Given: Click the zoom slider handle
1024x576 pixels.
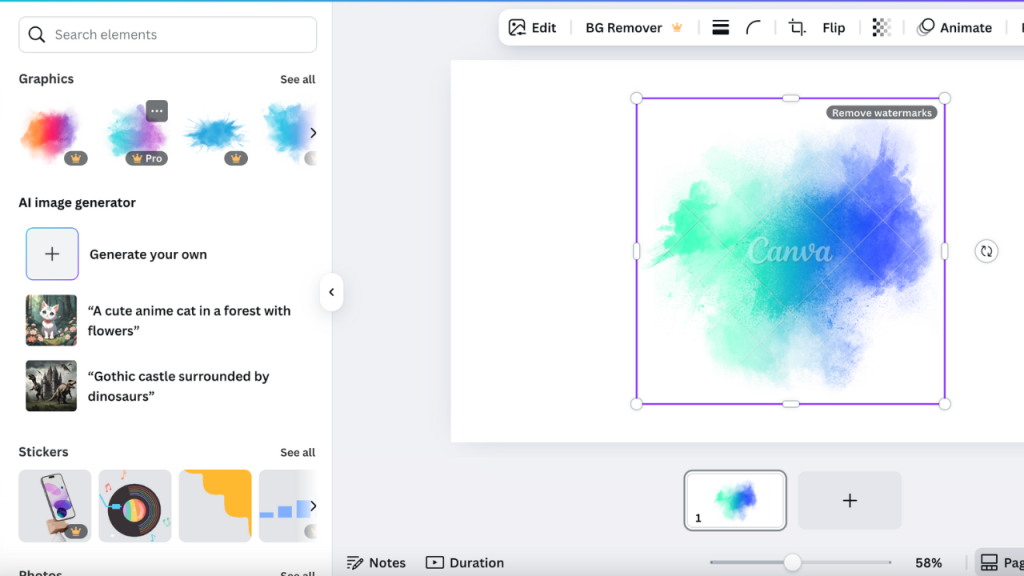Looking at the screenshot, I should [792, 562].
